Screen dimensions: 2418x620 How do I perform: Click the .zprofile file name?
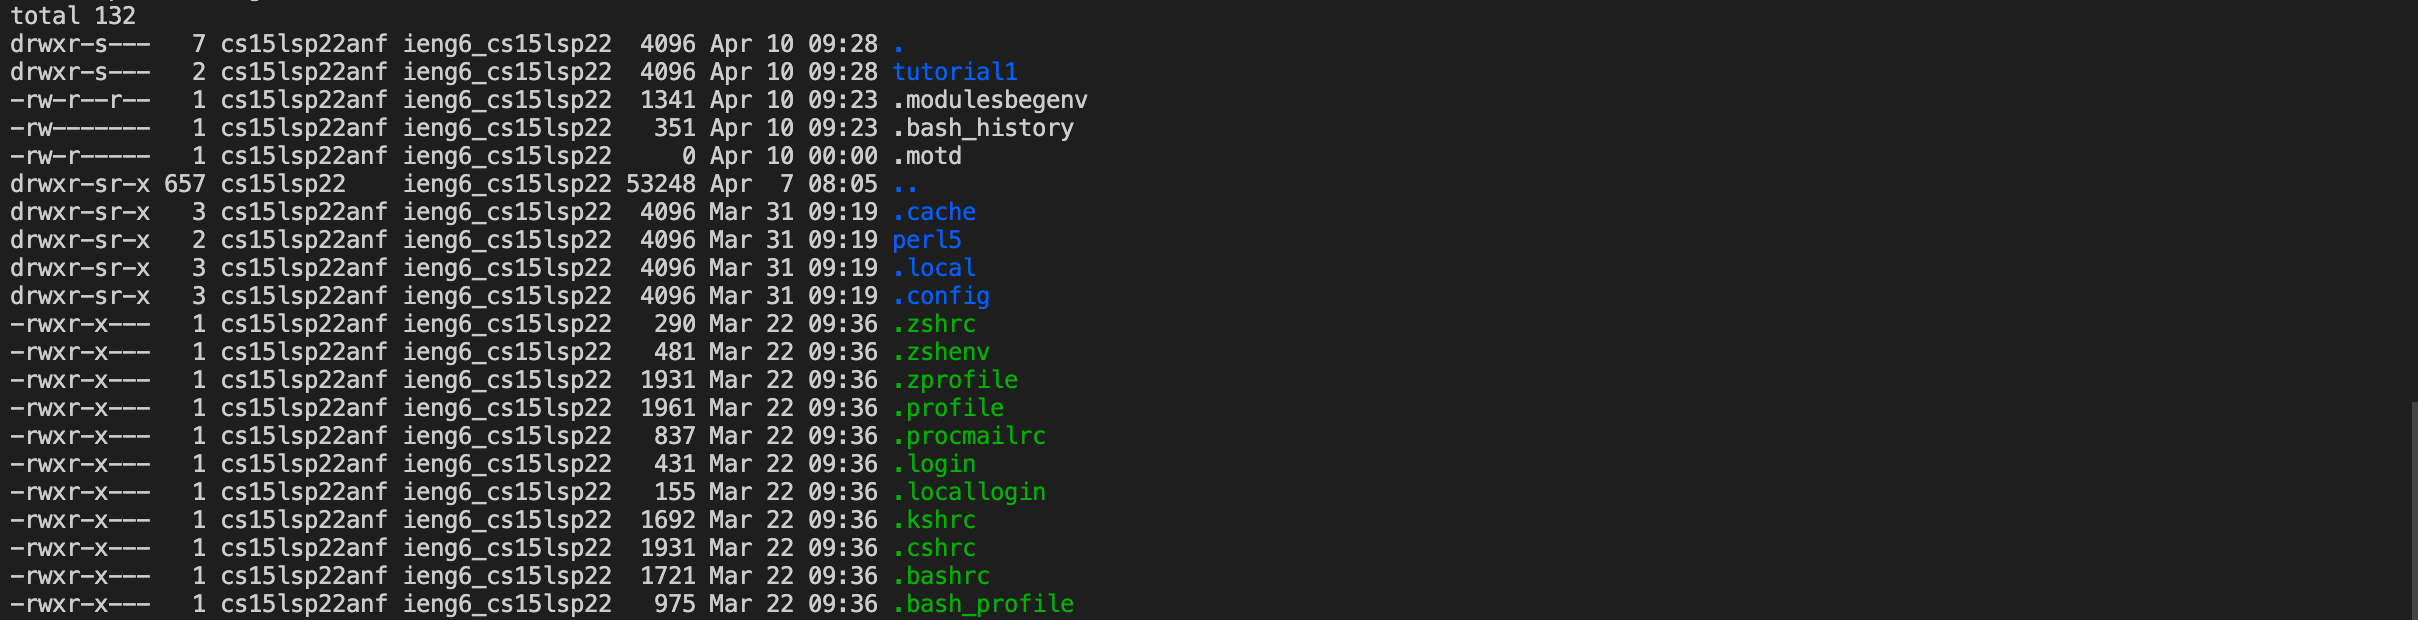955,380
